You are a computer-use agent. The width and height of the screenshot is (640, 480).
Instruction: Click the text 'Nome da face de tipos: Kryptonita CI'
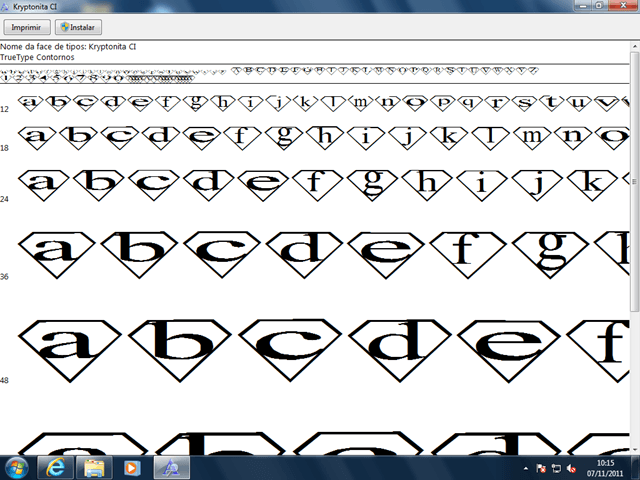click(68, 47)
